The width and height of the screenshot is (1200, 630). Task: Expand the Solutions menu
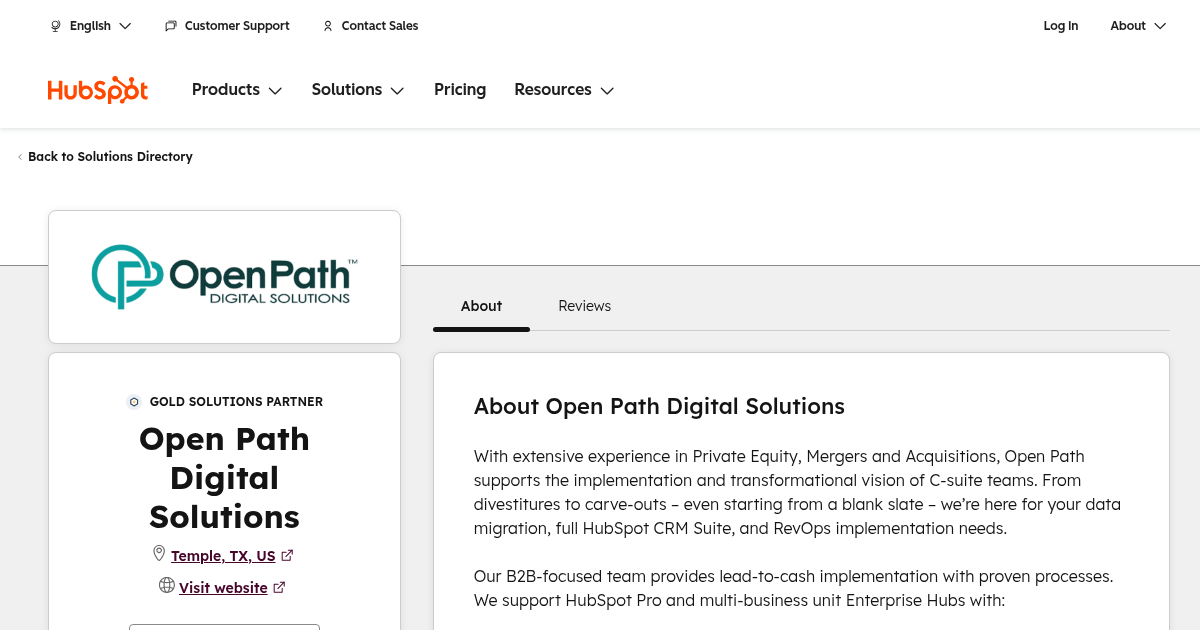(358, 90)
